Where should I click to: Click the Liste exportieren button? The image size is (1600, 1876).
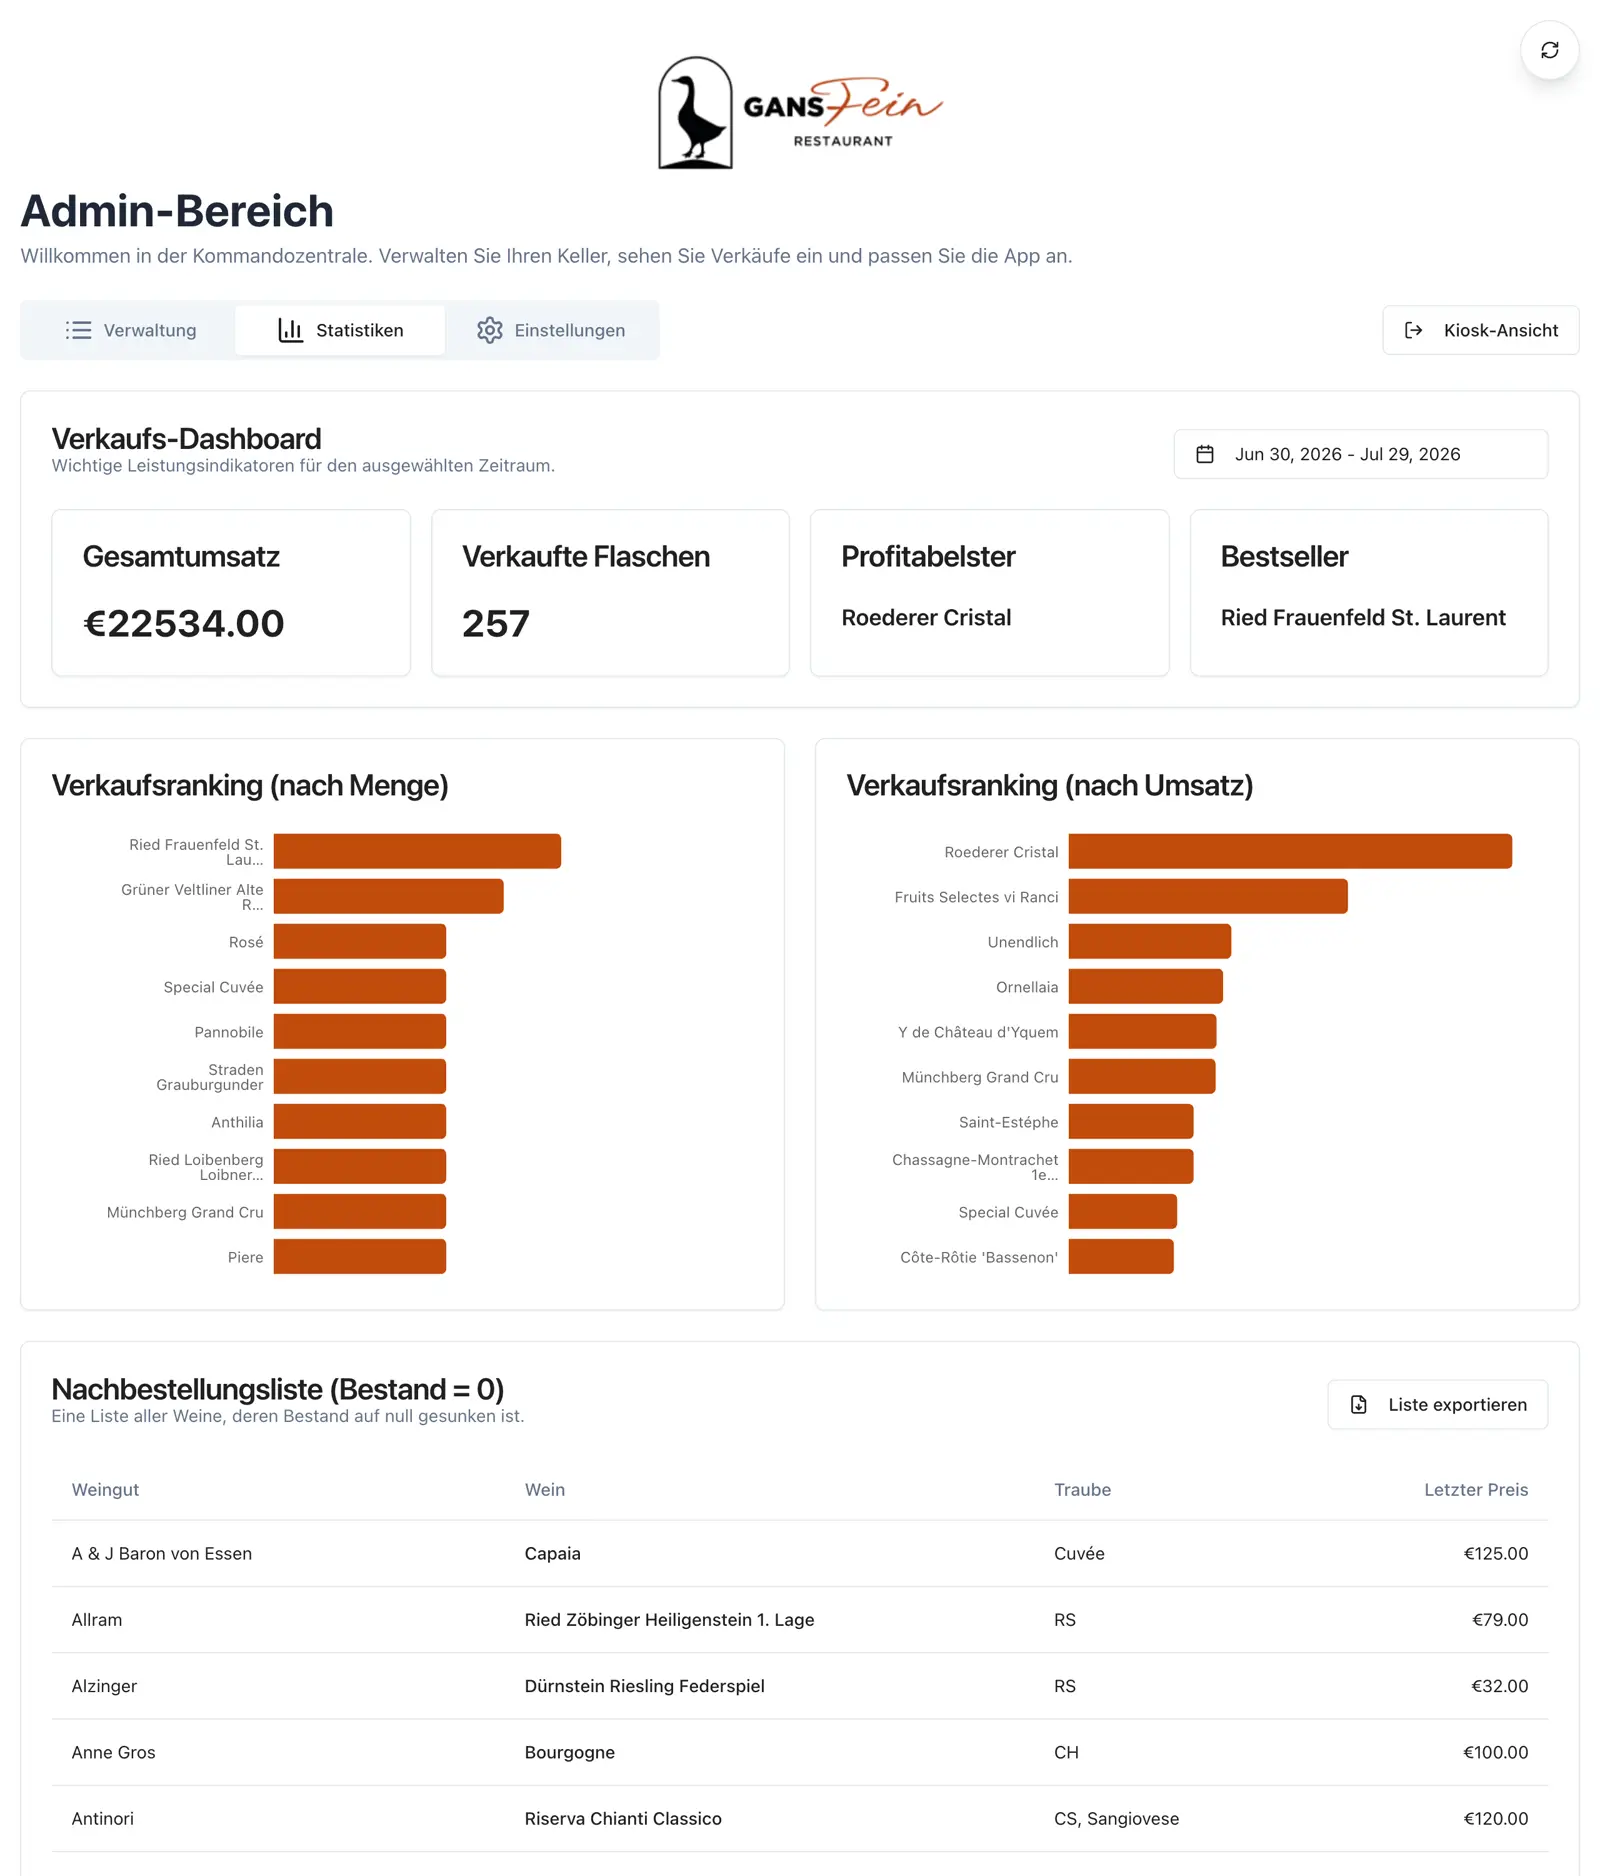click(1437, 1405)
